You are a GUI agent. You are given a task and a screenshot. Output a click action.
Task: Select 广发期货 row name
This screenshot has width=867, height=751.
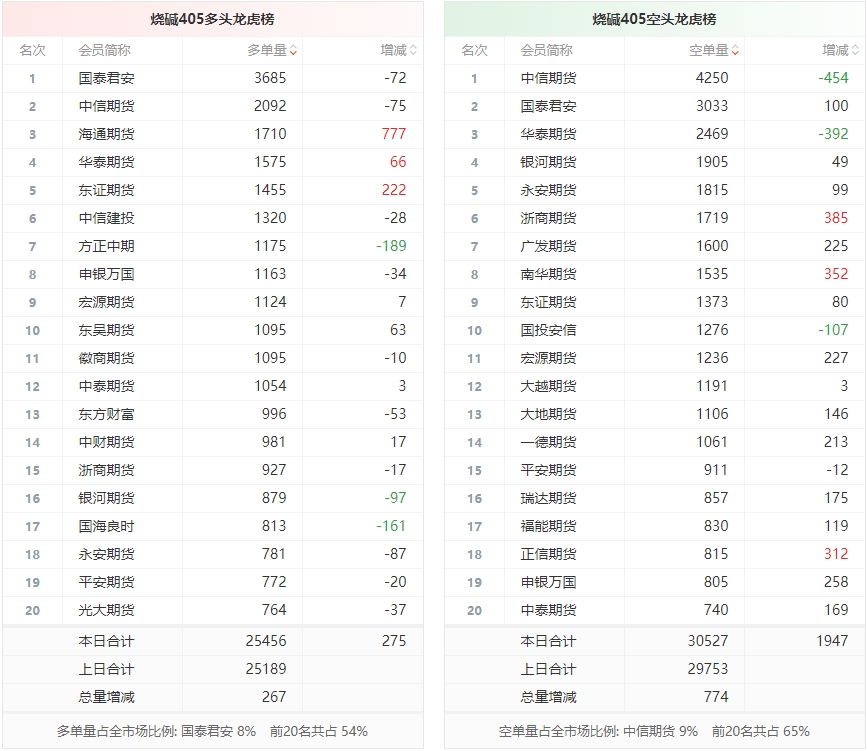tap(548, 247)
